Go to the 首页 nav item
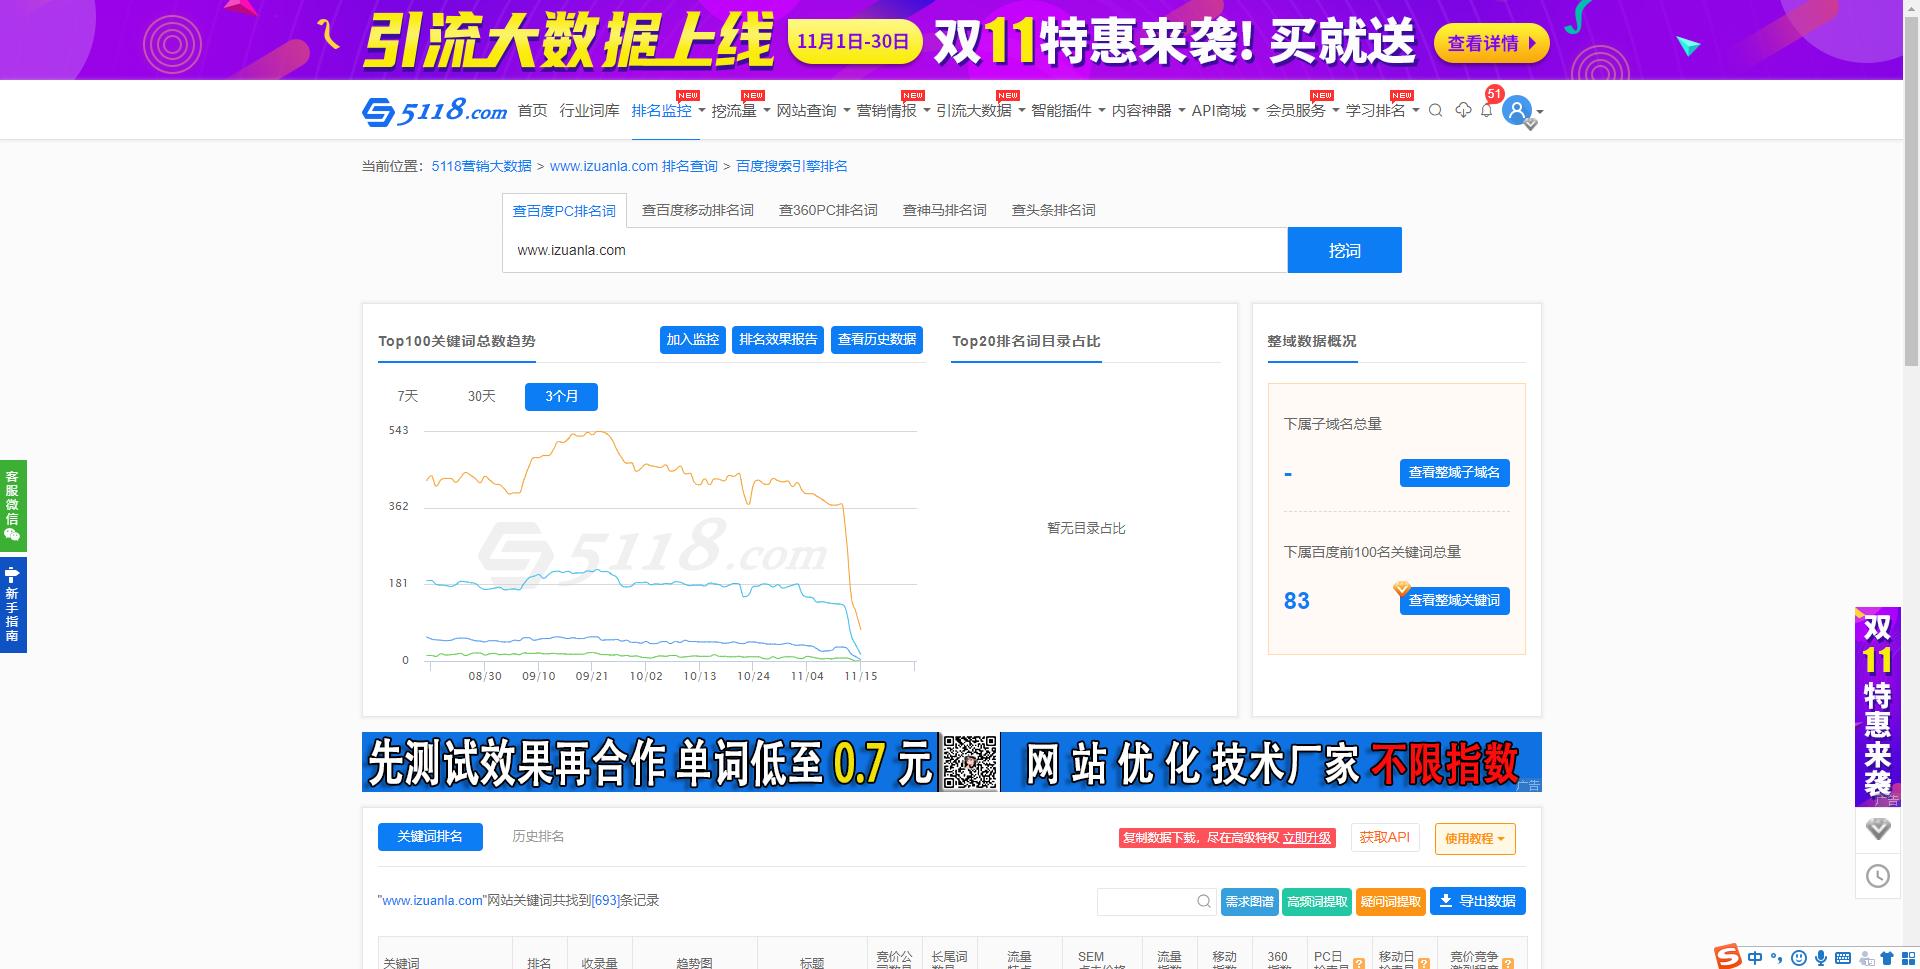 [532, 110]
